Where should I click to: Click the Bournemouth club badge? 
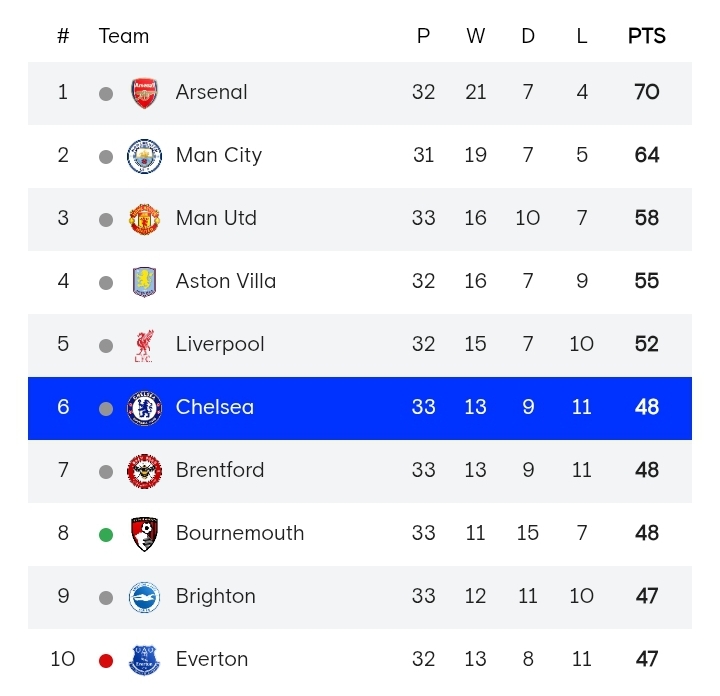[144, 534]
